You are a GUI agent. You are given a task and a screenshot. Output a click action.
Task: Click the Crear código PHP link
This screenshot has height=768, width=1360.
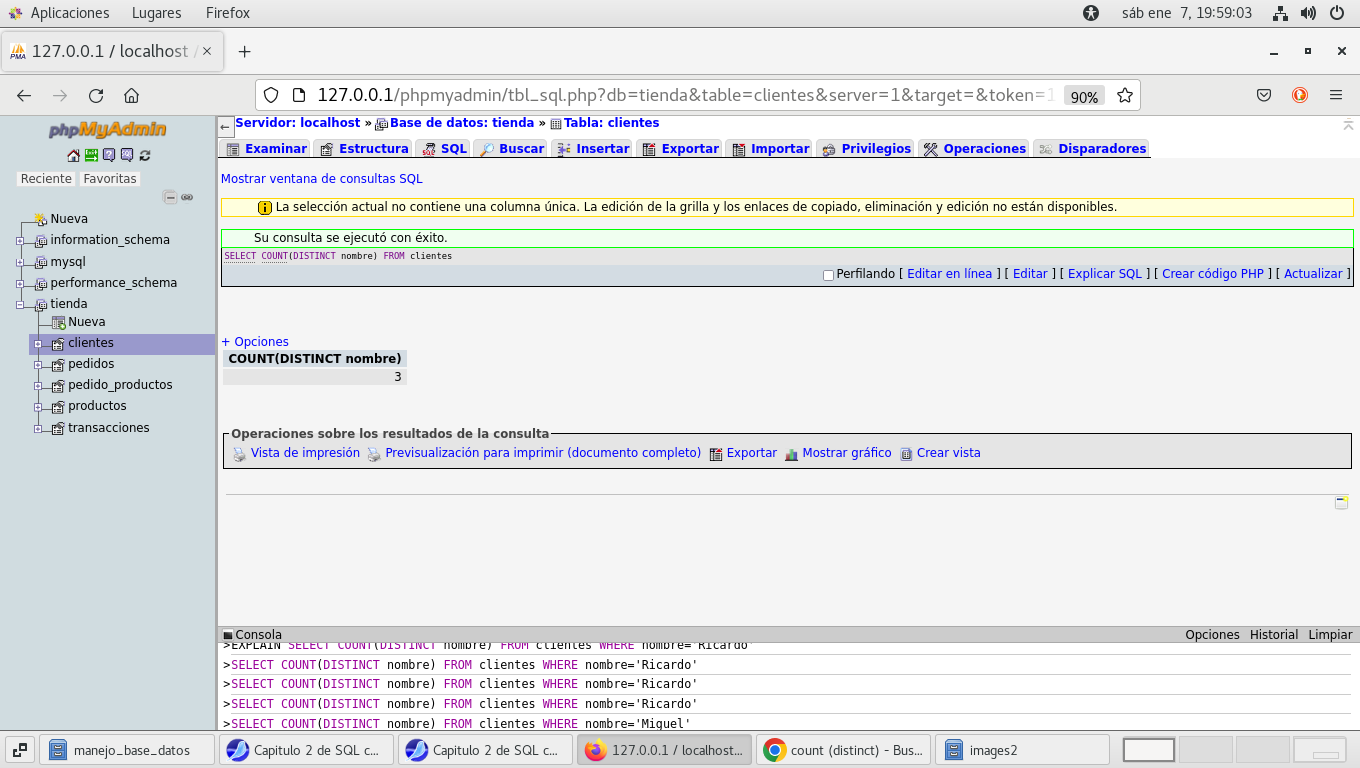tap(1212, 274)
